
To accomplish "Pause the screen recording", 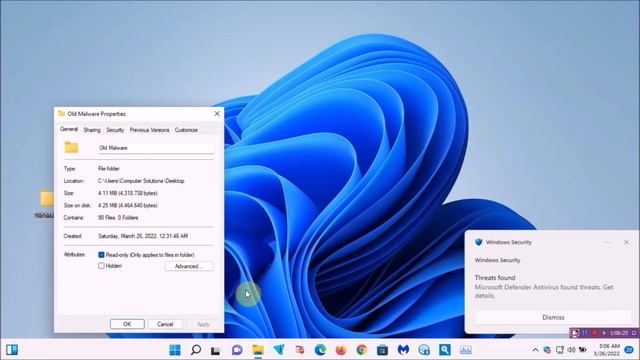I will (x=584, y=333).
